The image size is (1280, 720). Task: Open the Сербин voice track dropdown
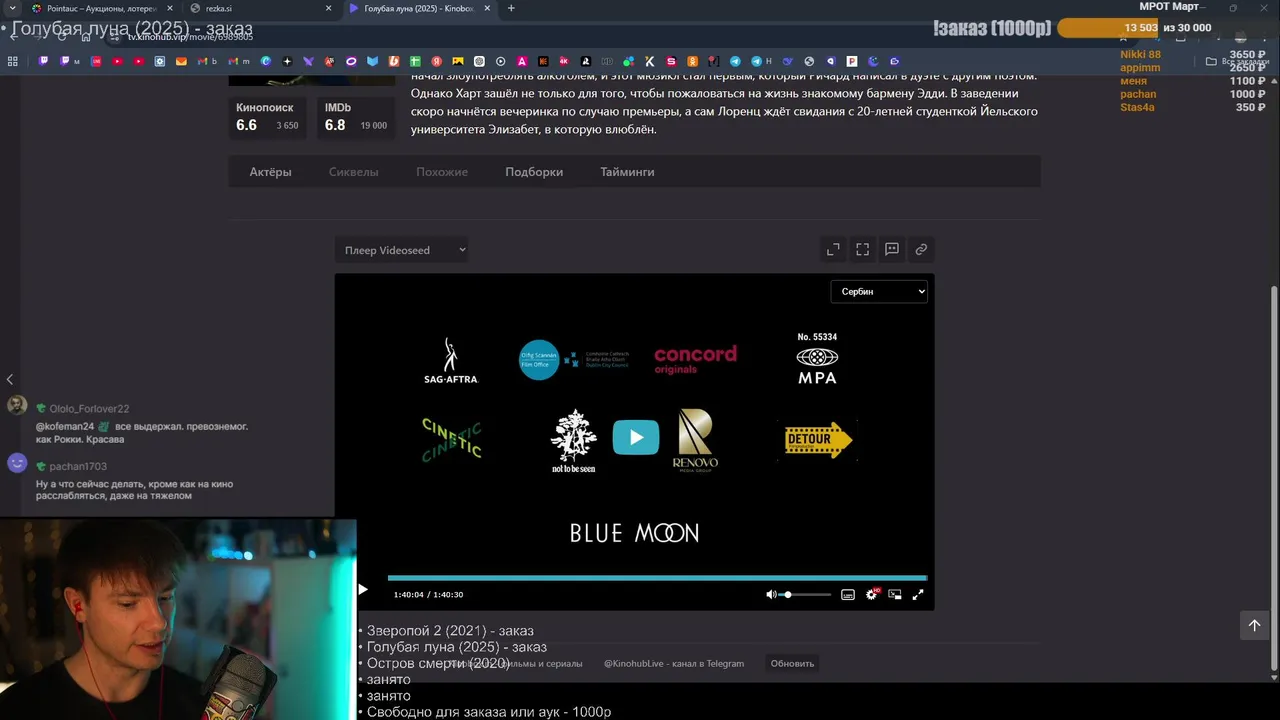click(879, 291)
